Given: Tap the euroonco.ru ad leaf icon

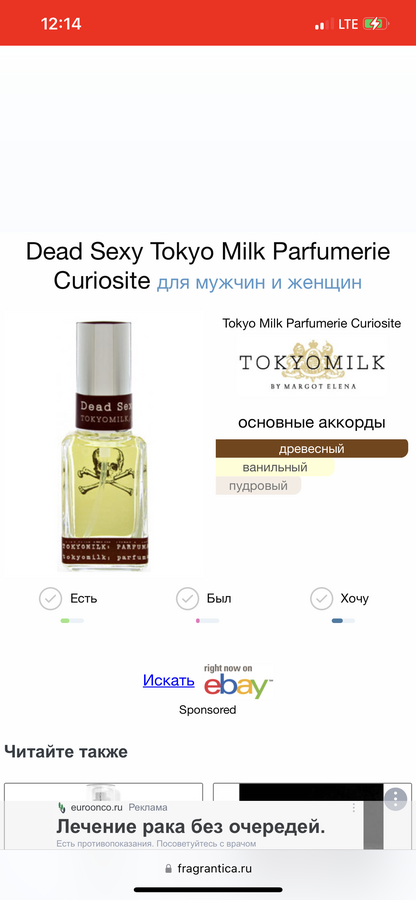Looking at the screenshot, I should click(x=62, y=807).
